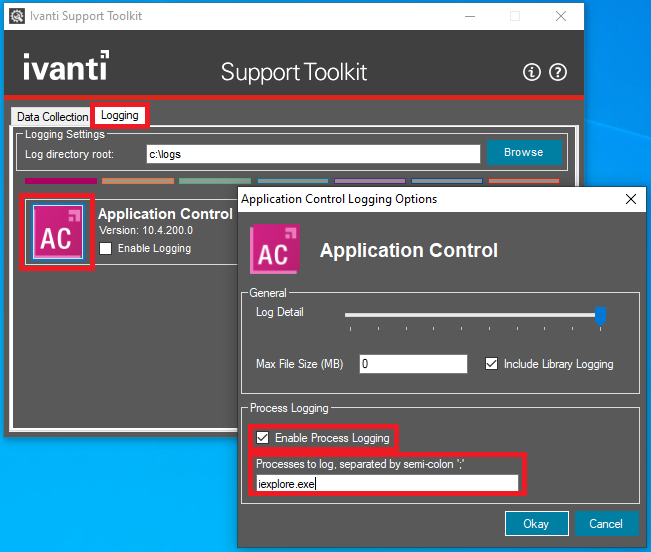Toggle the Enable Logging checkbox

106,248
